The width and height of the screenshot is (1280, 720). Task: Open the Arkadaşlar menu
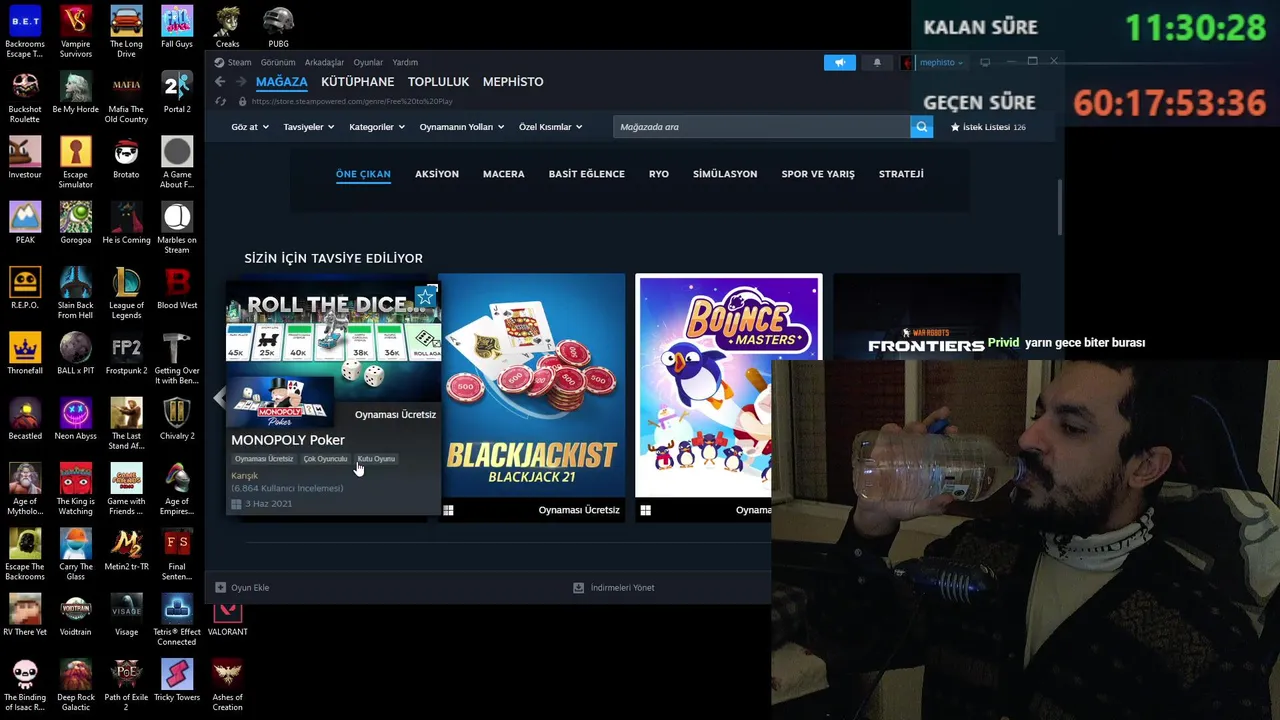pyautogui.click(x=324, y=62)
